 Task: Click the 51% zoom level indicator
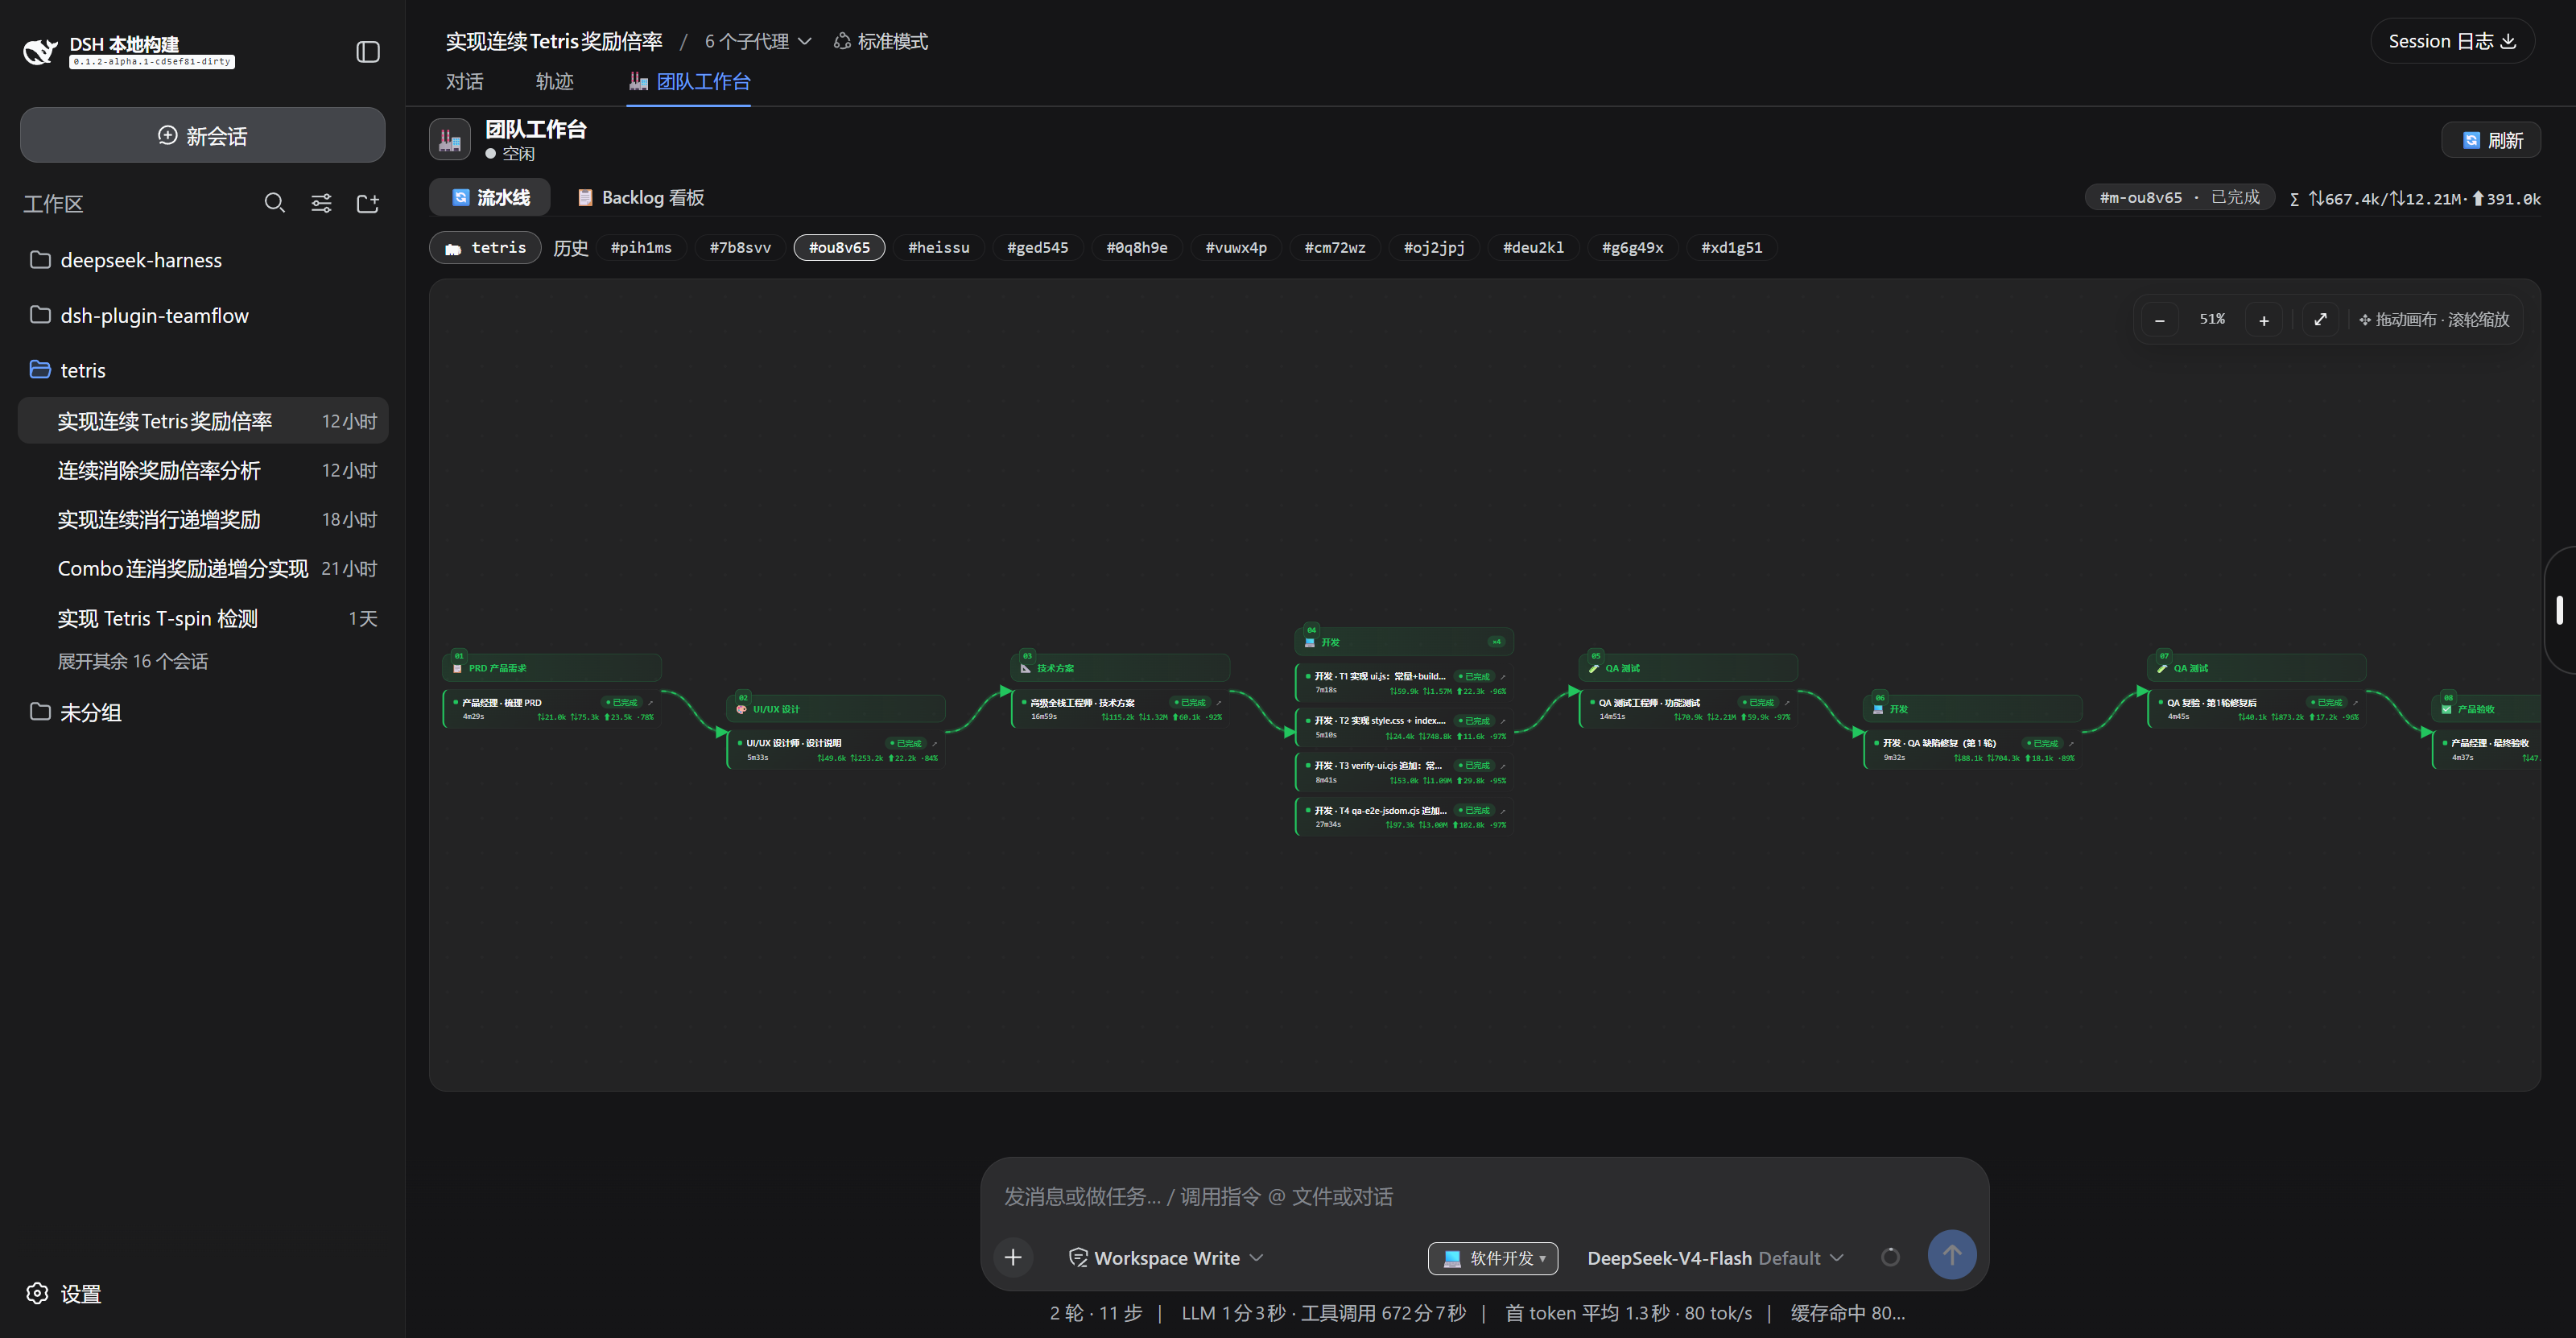click(x=2212, y=319)
